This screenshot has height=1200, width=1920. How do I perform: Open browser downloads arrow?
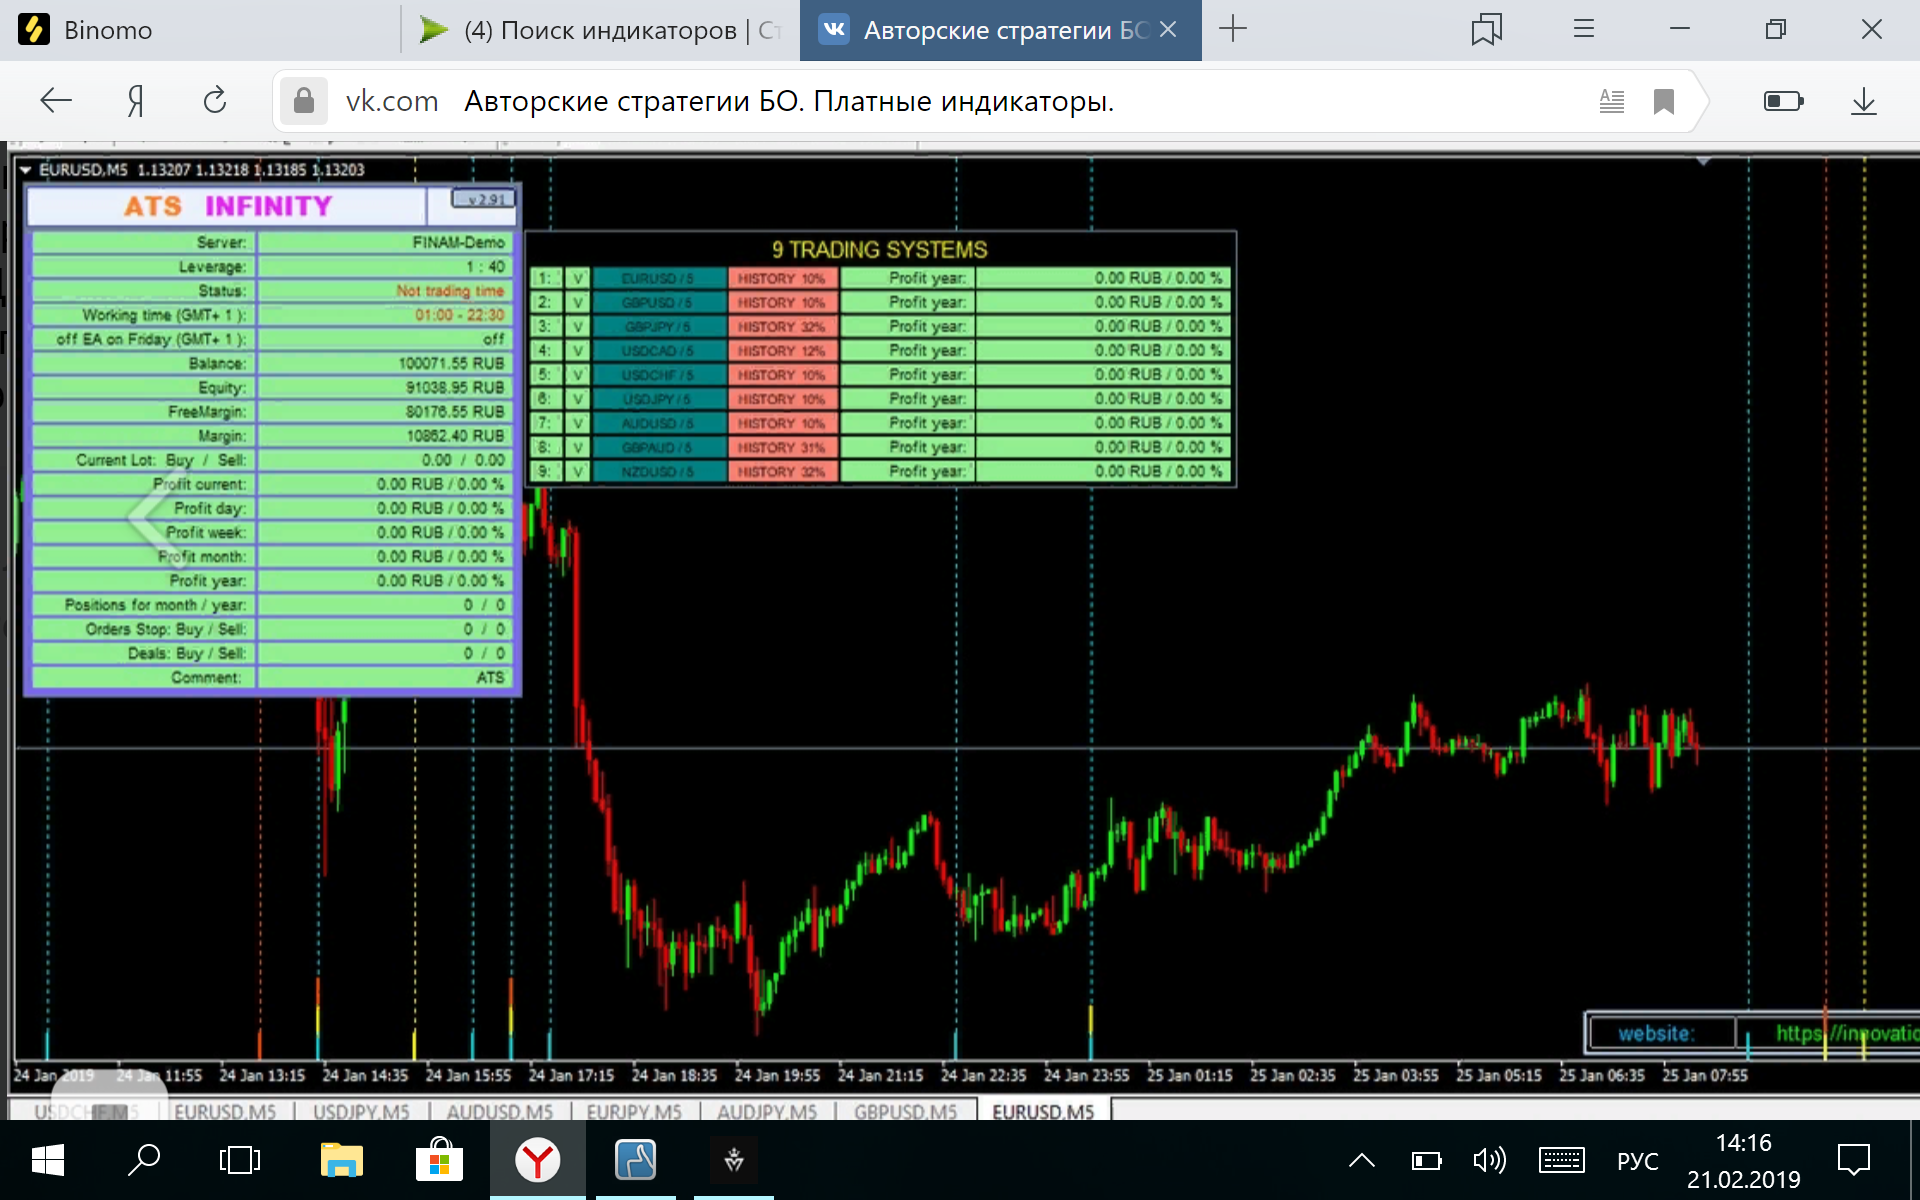click(x=1863, y=101)
